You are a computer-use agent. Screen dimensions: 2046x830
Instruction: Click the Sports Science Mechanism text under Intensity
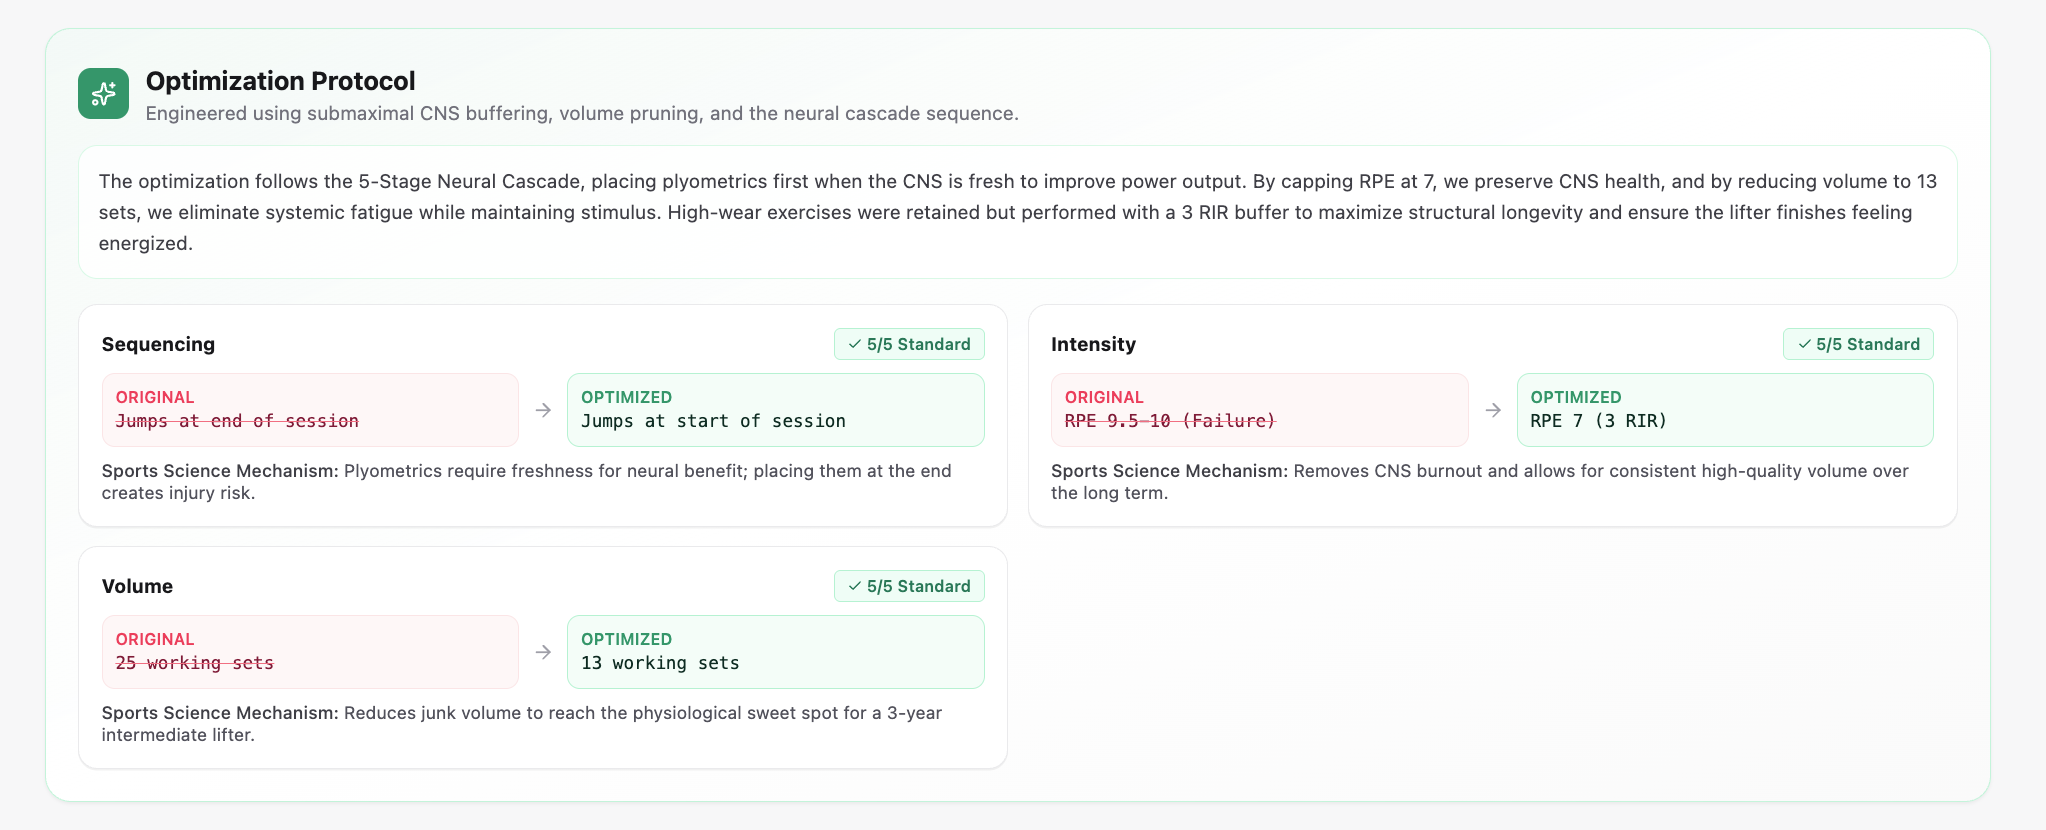pos(1480,482)
